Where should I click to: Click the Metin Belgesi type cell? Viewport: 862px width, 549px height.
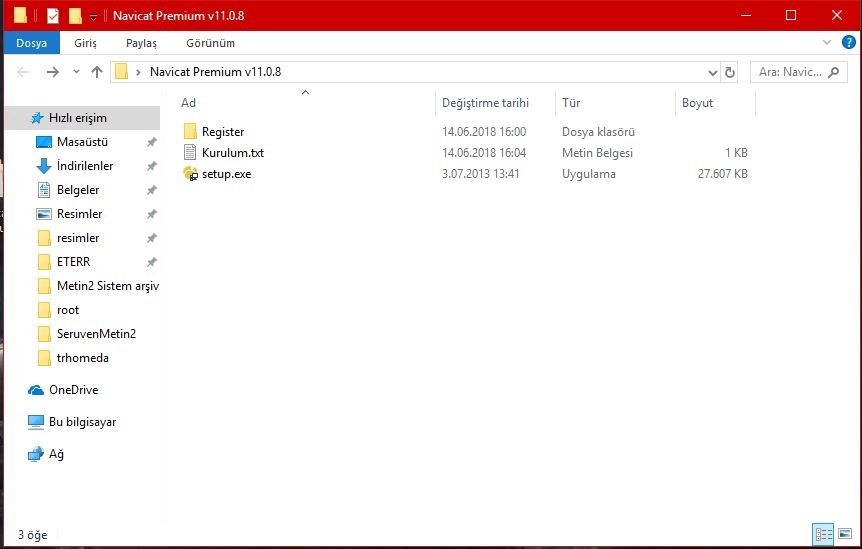point(597,153)
